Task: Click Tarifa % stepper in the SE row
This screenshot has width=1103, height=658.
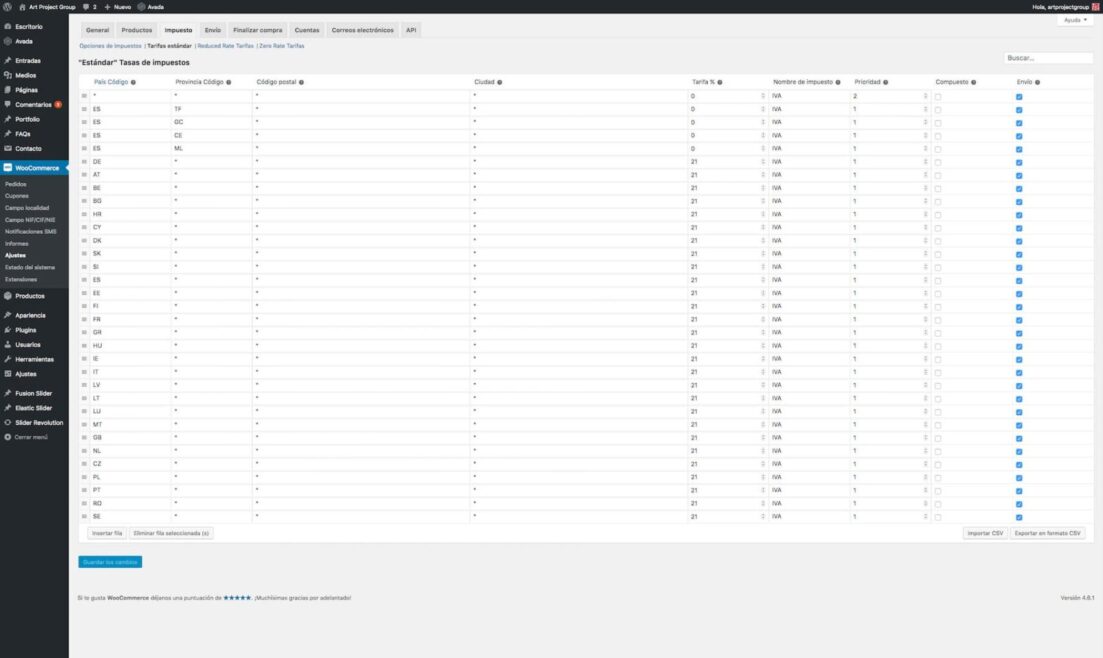Action: click(x=763, y=517)
